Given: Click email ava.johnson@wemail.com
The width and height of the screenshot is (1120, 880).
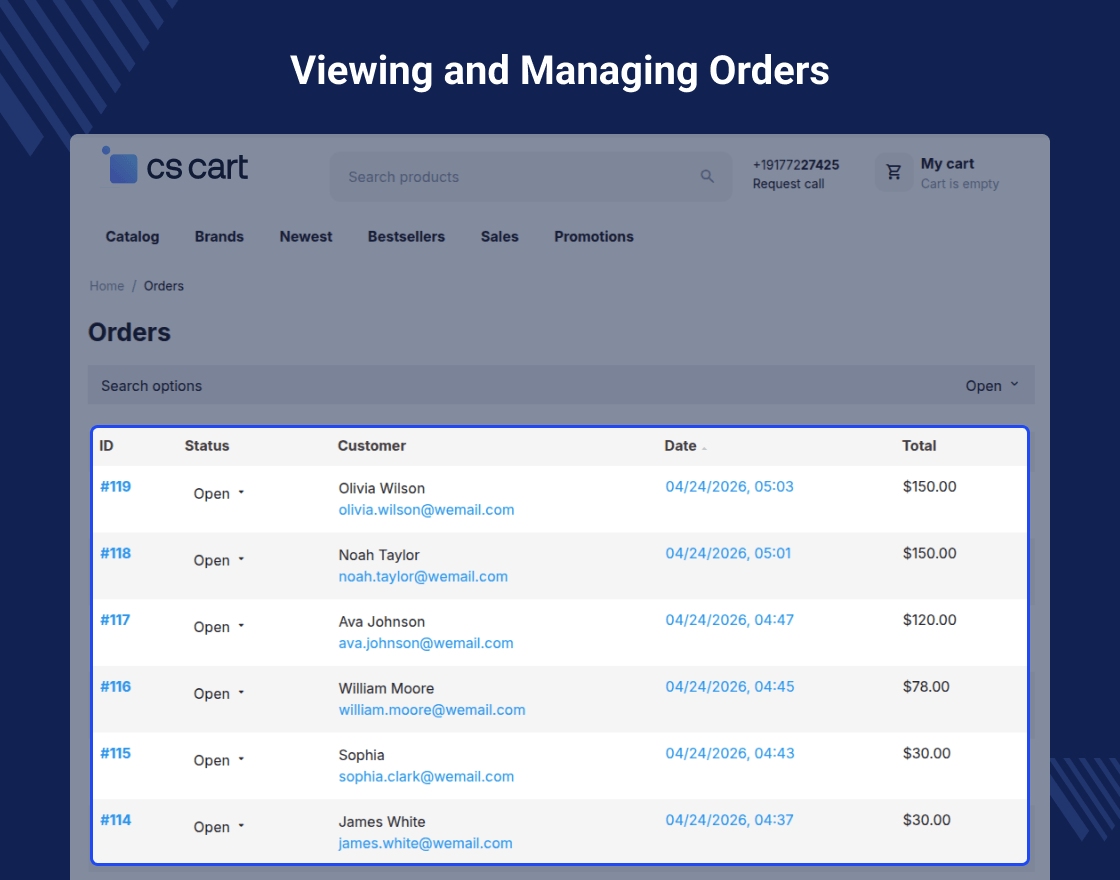Looking at the screenshot, I should click(426, 643).
